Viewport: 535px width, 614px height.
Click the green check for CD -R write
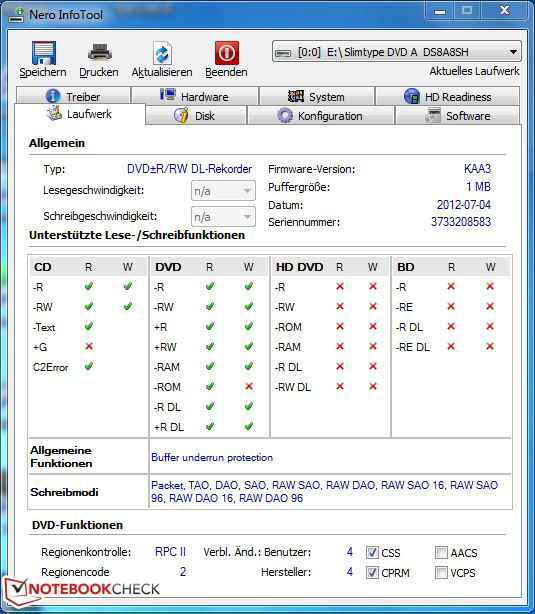128,287
